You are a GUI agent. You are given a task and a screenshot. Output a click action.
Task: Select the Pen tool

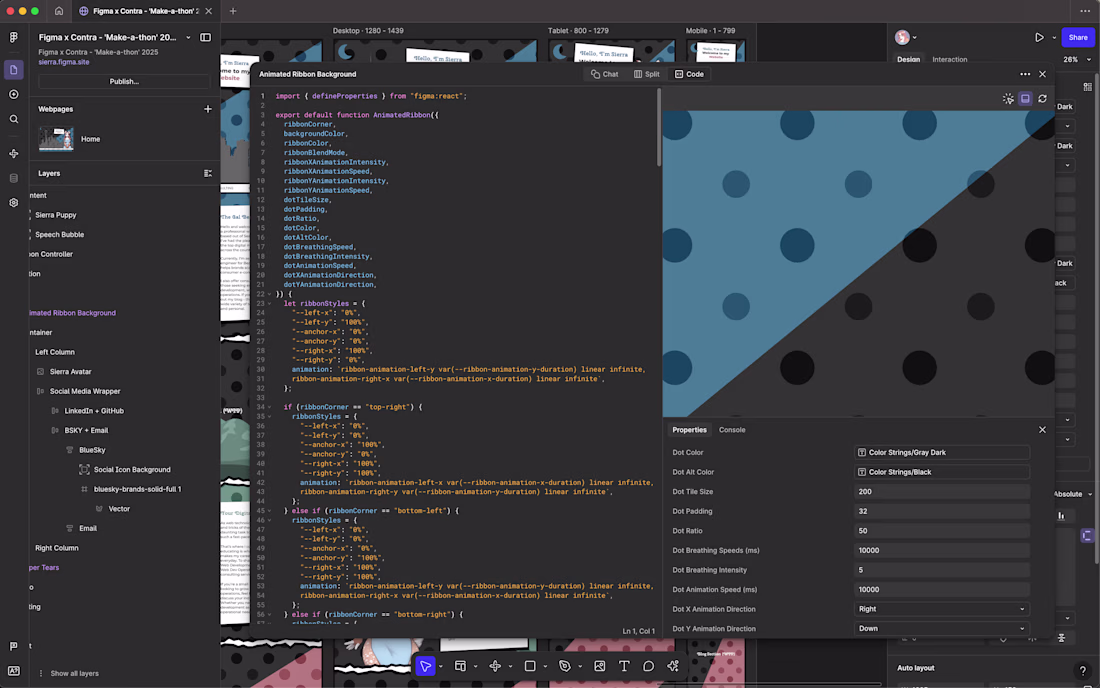pos(565,666)
